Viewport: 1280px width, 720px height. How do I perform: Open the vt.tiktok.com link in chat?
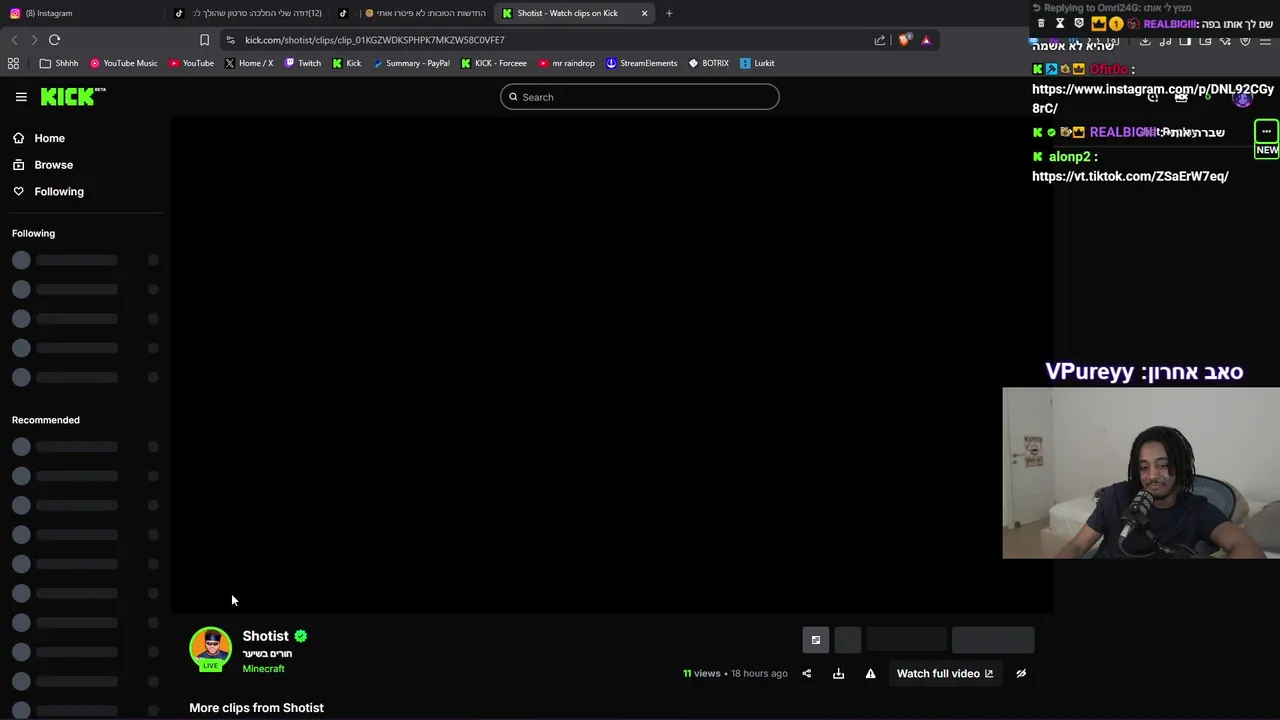click(1130, 176)
